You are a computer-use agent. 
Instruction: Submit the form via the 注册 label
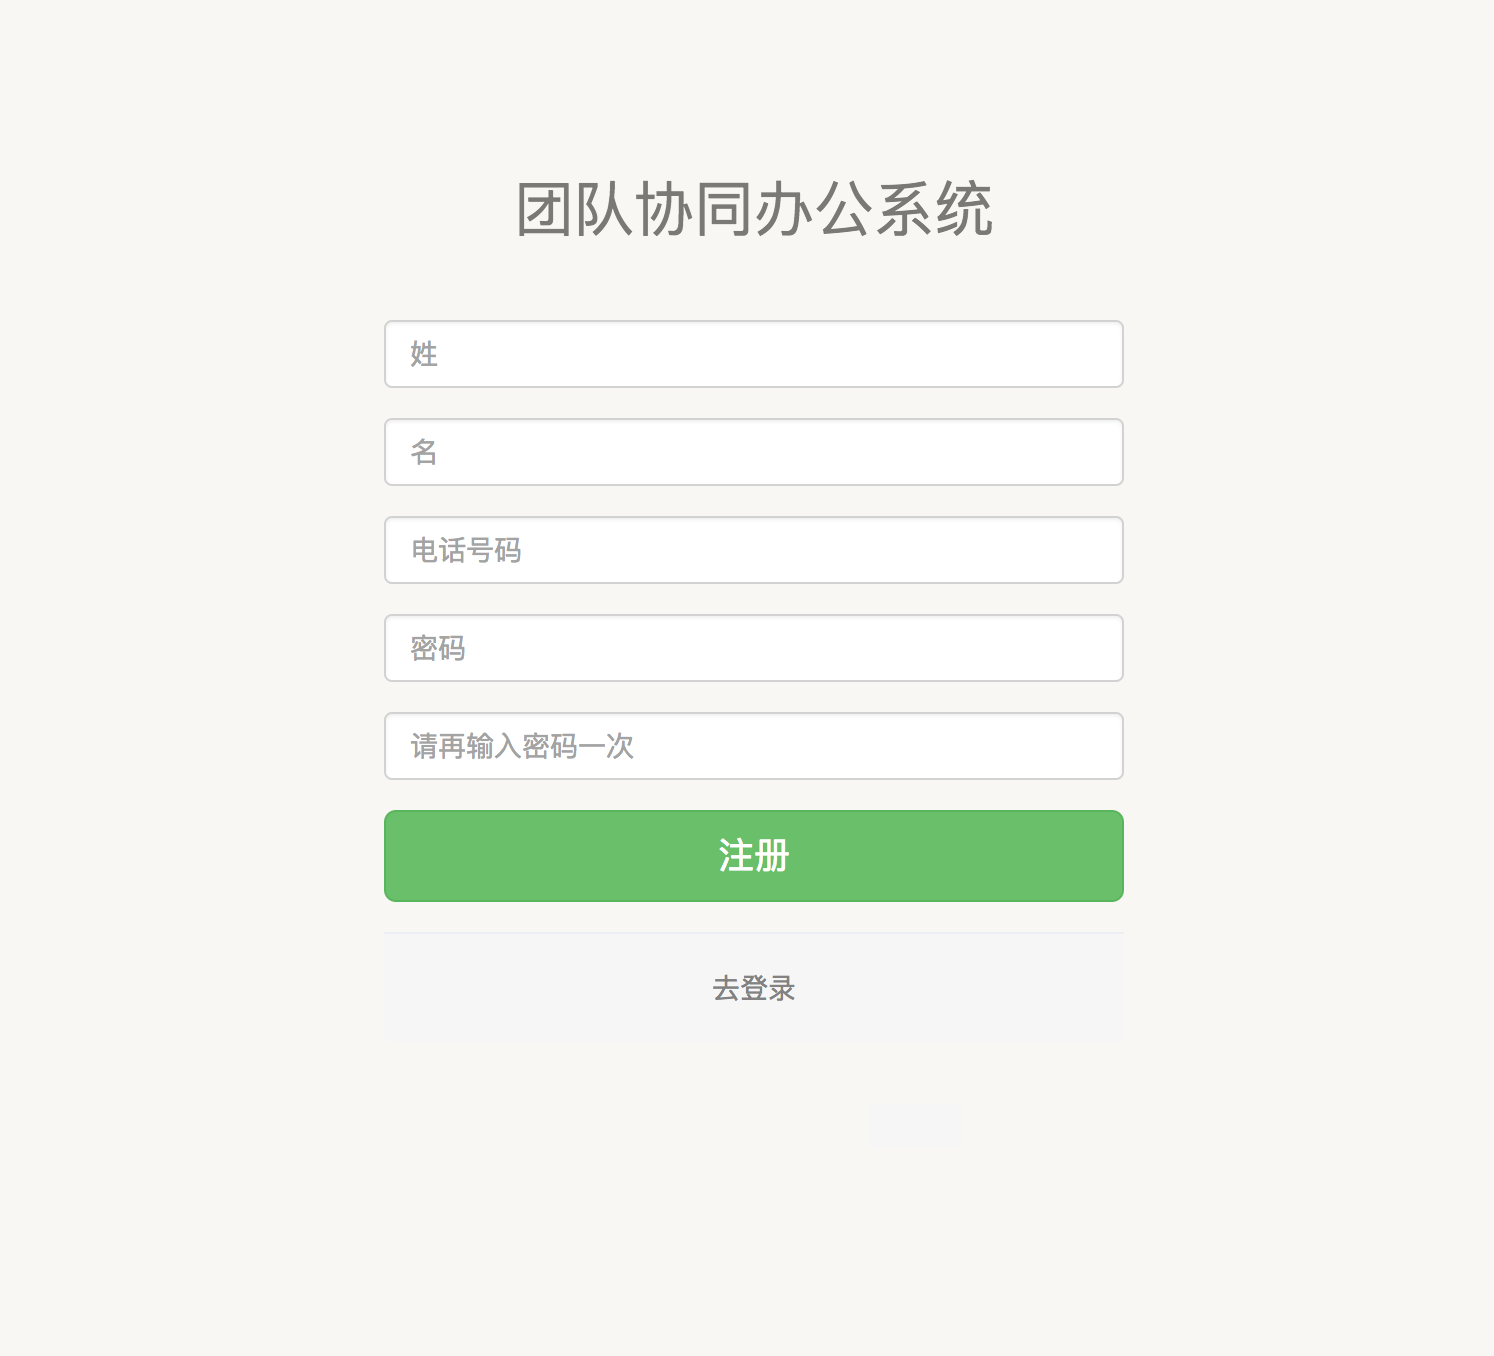[753, 856]
